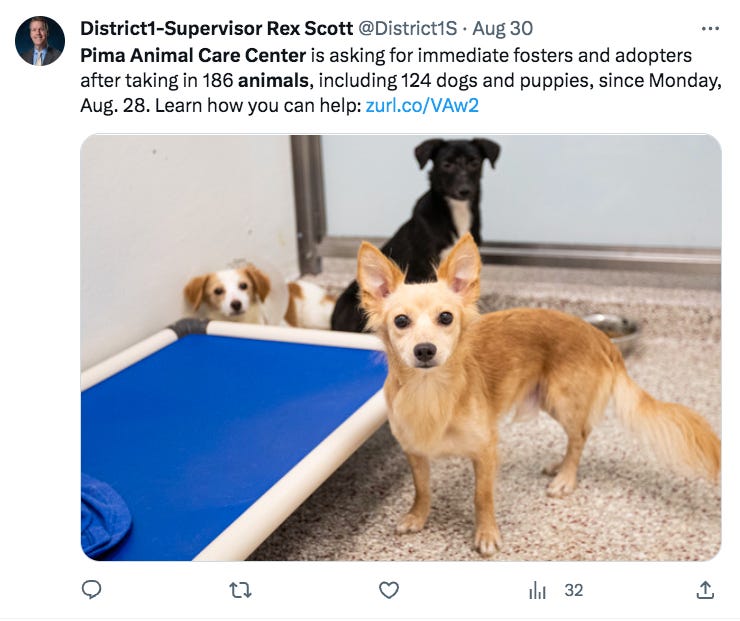
Task: Share the tweet using the upload arrow icon
Action: point(705,590)
